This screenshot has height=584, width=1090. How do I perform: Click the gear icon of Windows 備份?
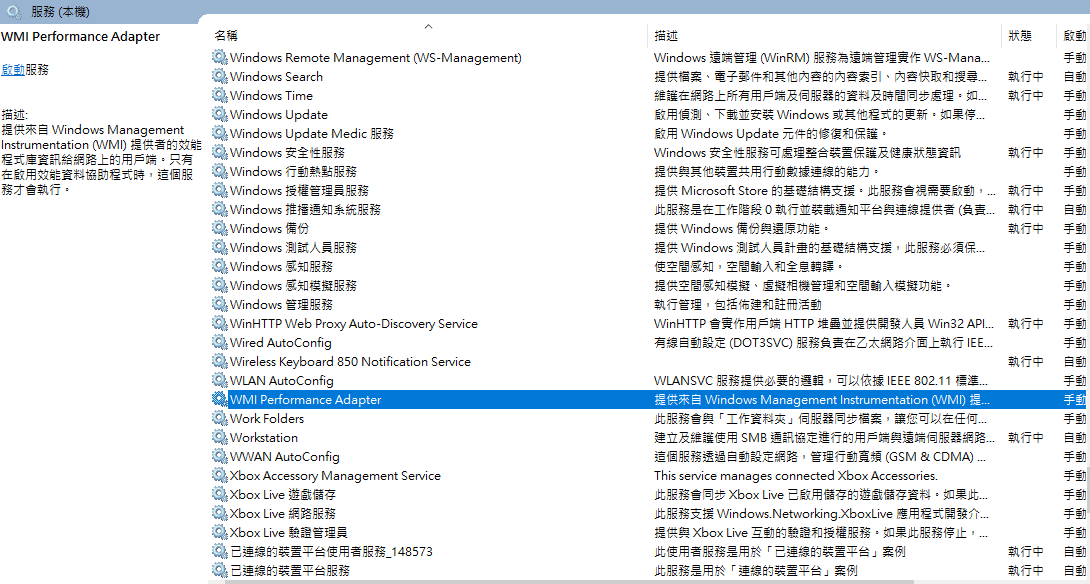click(x=220, y=229)
